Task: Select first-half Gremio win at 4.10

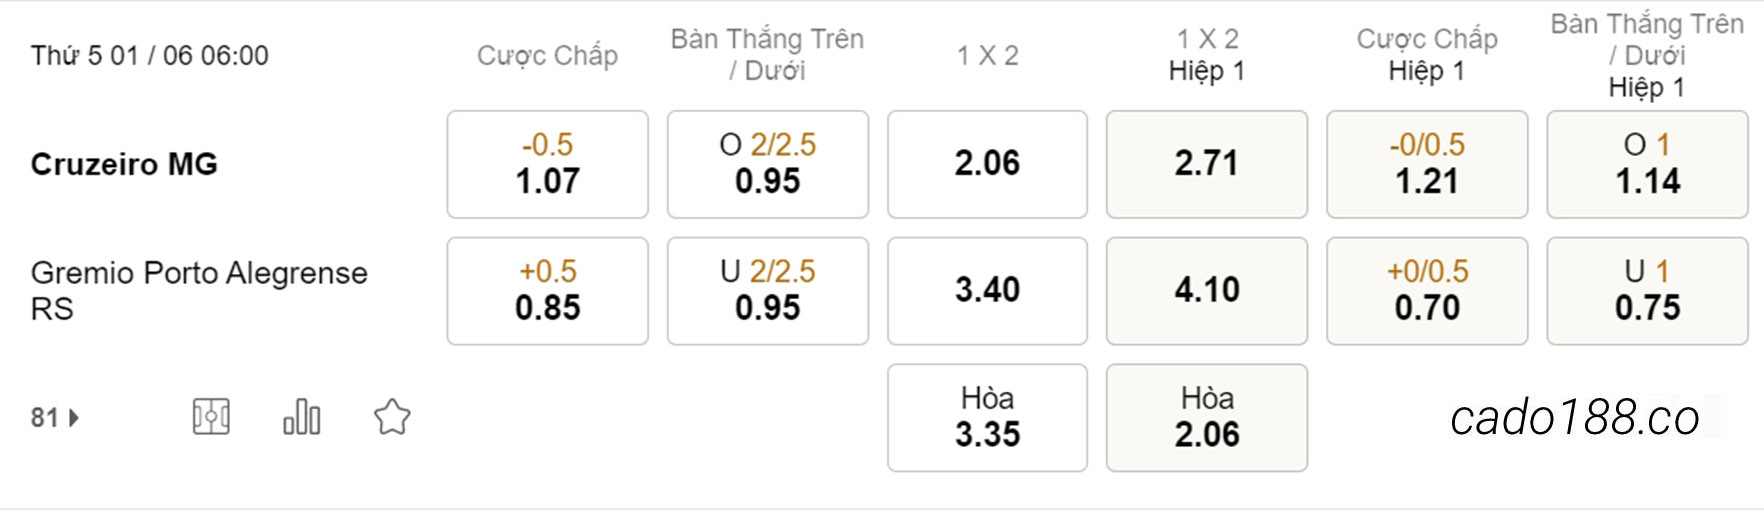Action: click(x=1207, y=291)
